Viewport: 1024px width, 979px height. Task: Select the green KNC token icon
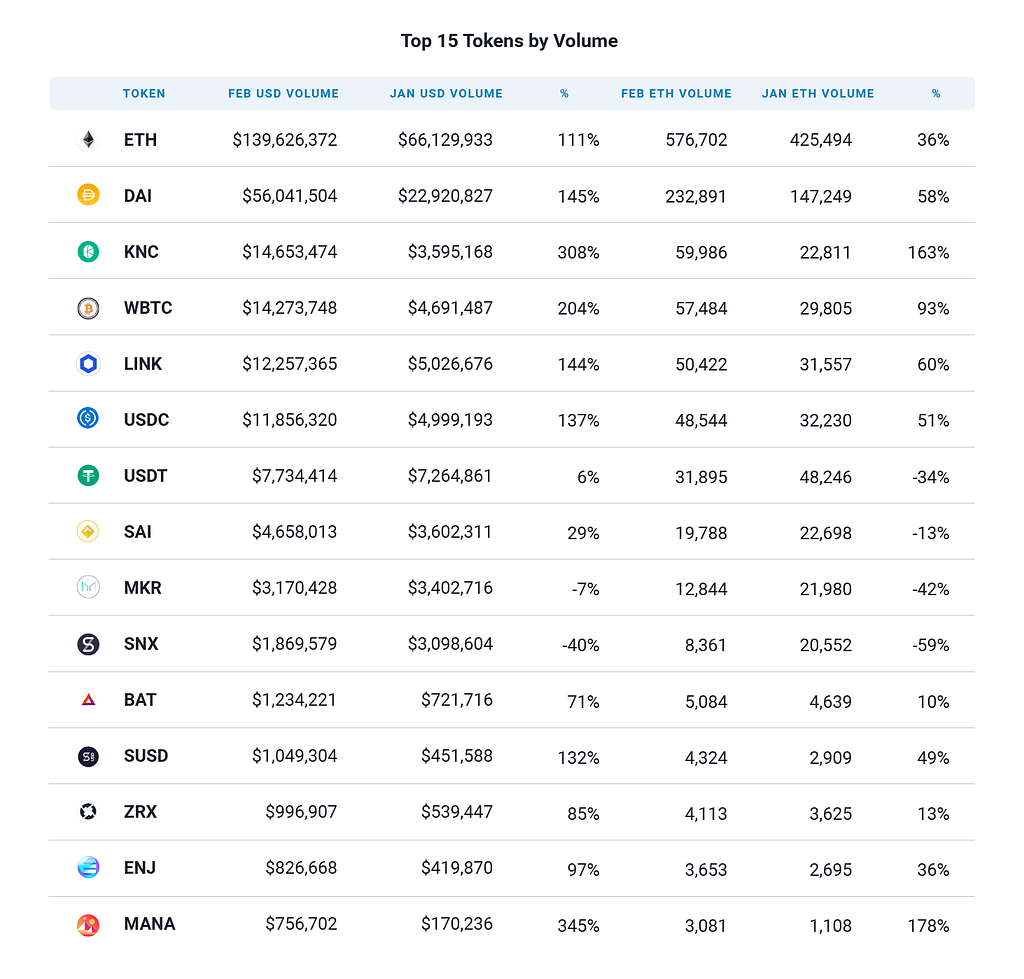click(88, 251)
